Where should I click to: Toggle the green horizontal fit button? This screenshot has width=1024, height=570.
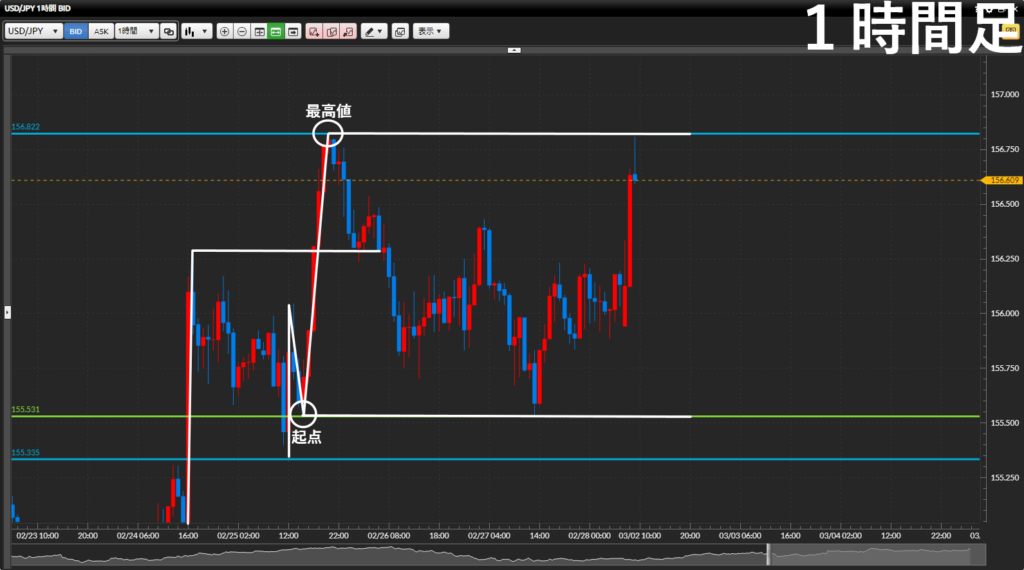275,31
